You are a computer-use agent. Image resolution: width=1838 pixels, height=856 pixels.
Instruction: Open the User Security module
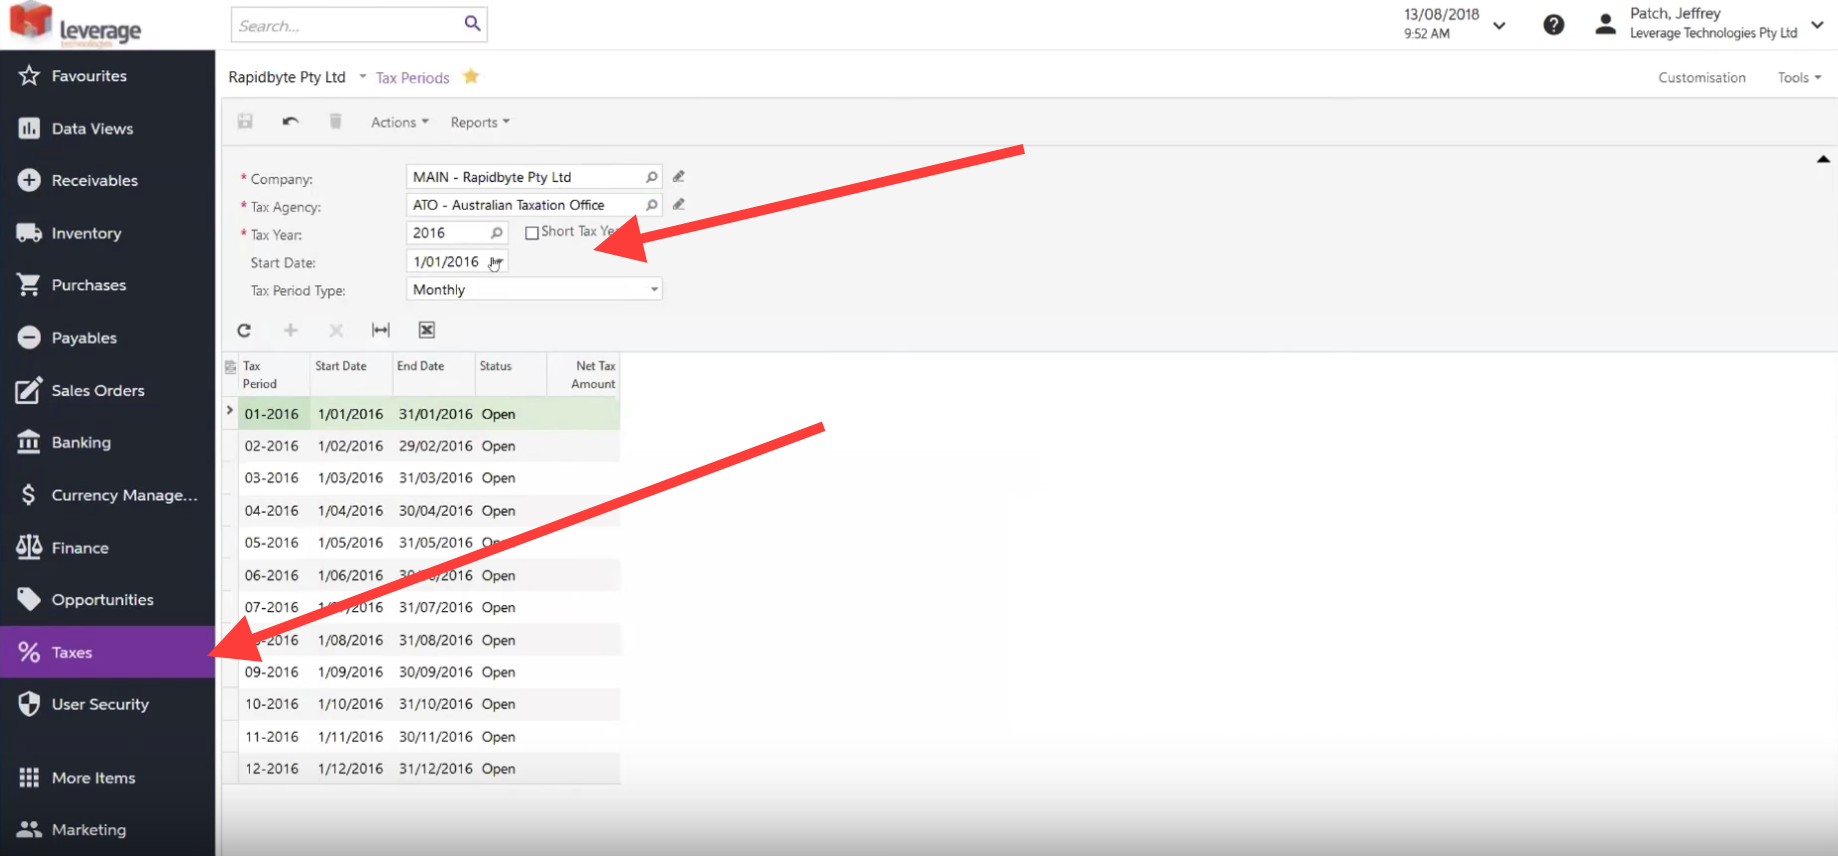tap(107, 704)
